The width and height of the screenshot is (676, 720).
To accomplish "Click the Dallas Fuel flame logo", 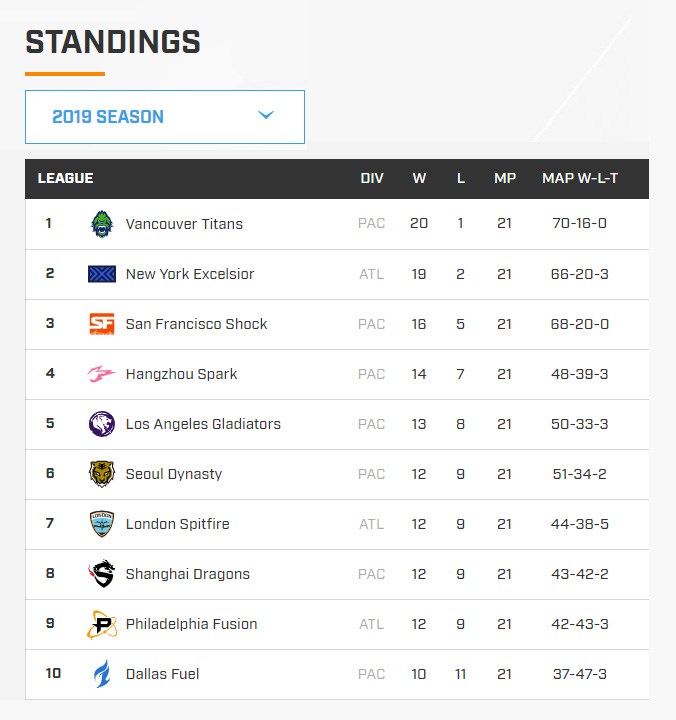I will (101, 674).
